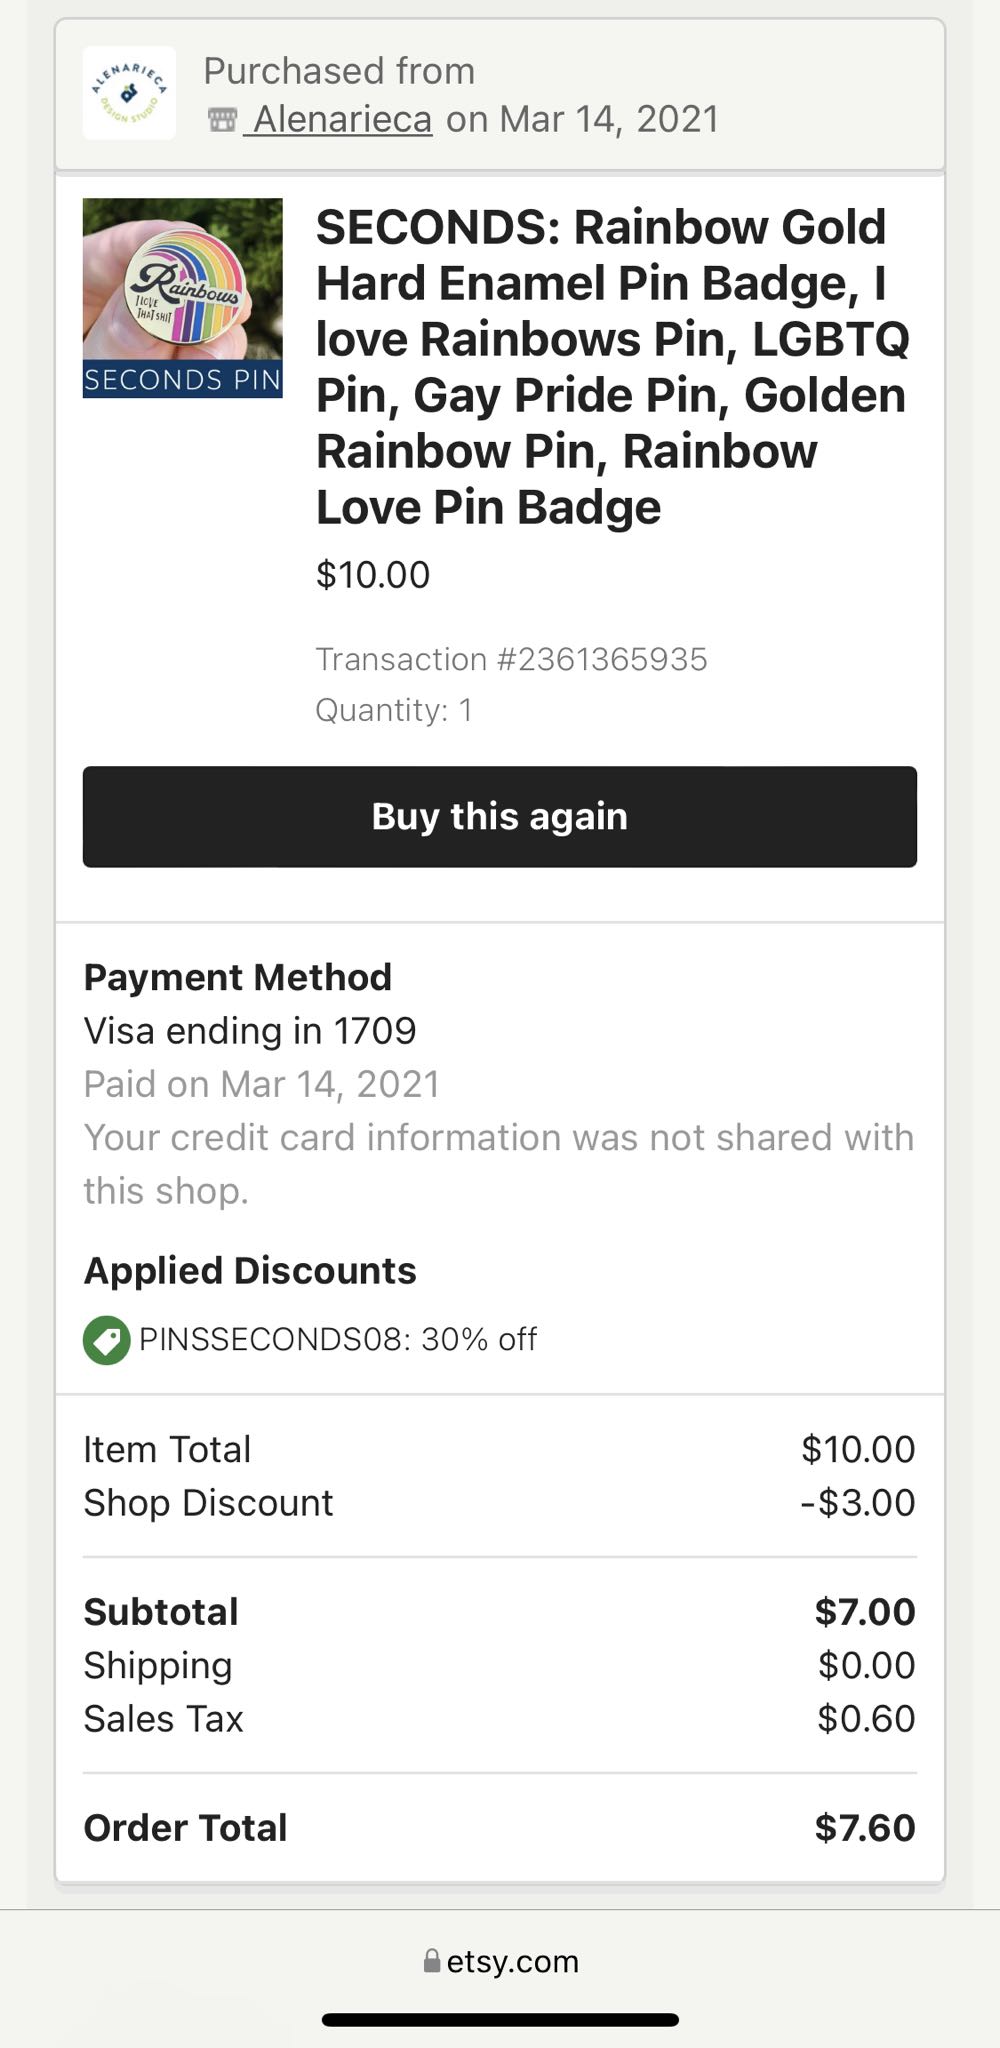This screenshot has height=2048, width=1000.
Task: Click the green discount tag icon
Action: click(x=106, y=1340)
